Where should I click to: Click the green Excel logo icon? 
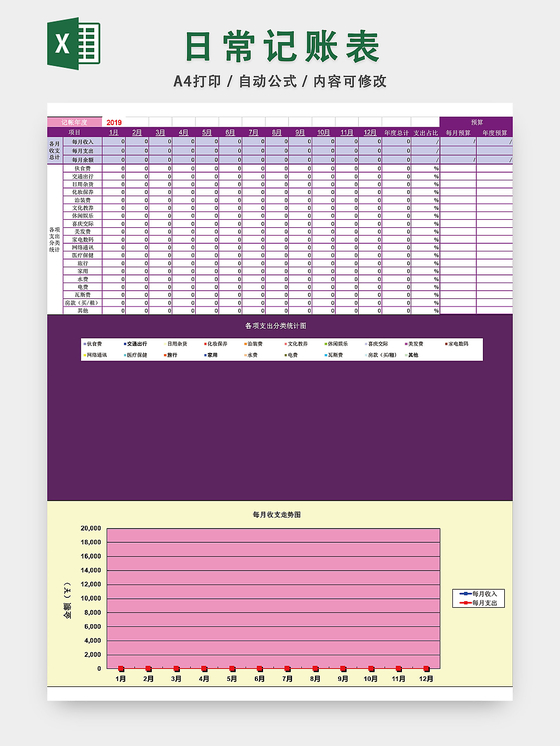[73, 43]
